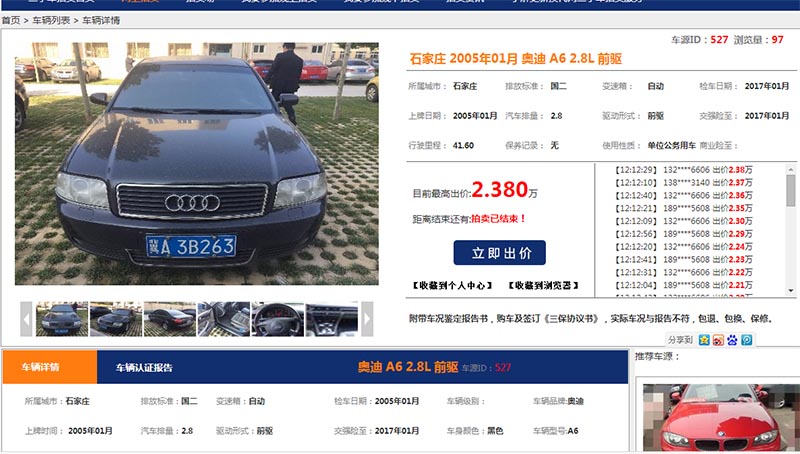Show next thumbnails with right arrow
This screenshot has height=454, width=800.
(367, 319)
